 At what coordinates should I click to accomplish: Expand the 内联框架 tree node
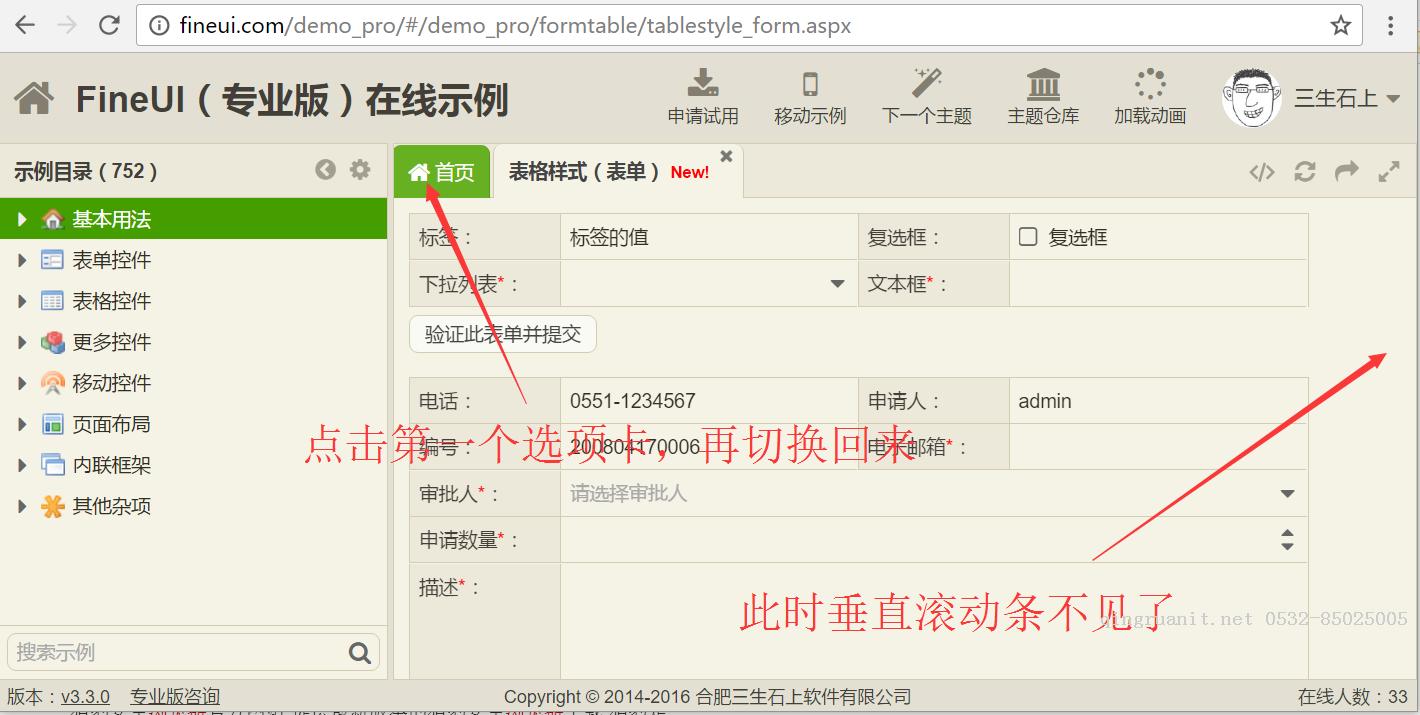click(22, 465)
